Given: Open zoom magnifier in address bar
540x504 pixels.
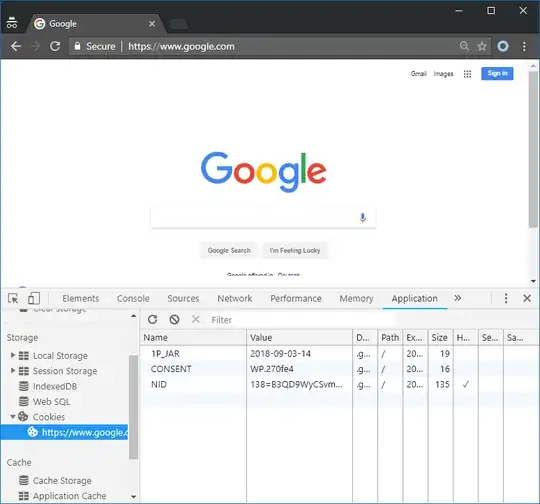Looking at the screenshot, I should click(x=464, y=46).
